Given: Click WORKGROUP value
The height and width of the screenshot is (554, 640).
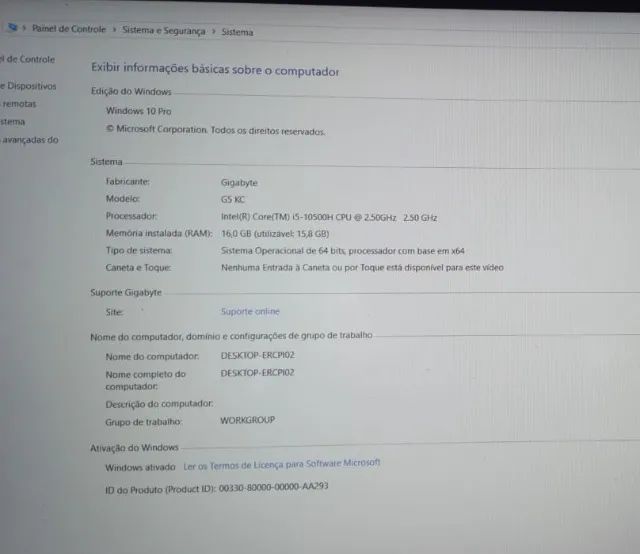Looking at the screenshot, I should [x=248, y=420].
